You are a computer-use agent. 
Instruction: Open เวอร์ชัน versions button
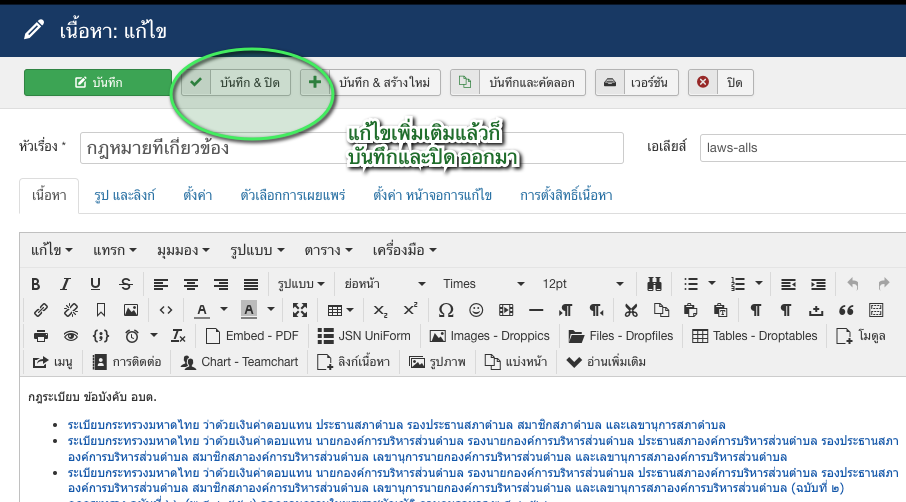[x=637, y=82]
